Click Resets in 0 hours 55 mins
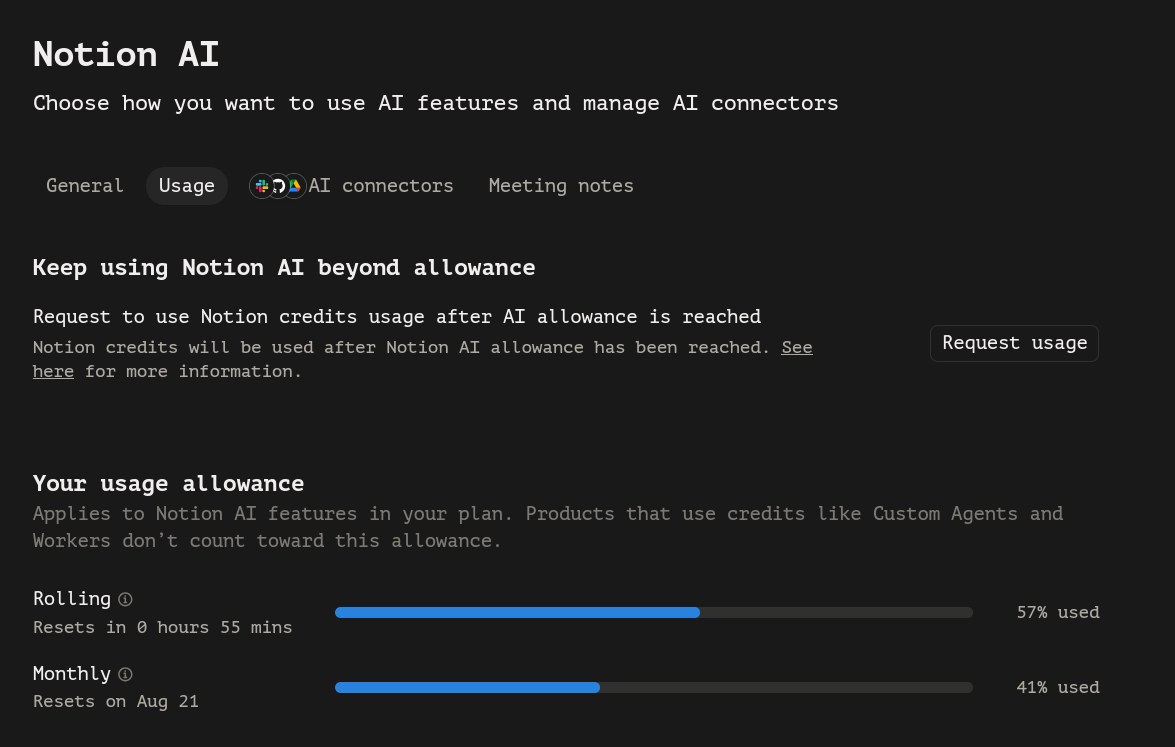 pos(163,627)
